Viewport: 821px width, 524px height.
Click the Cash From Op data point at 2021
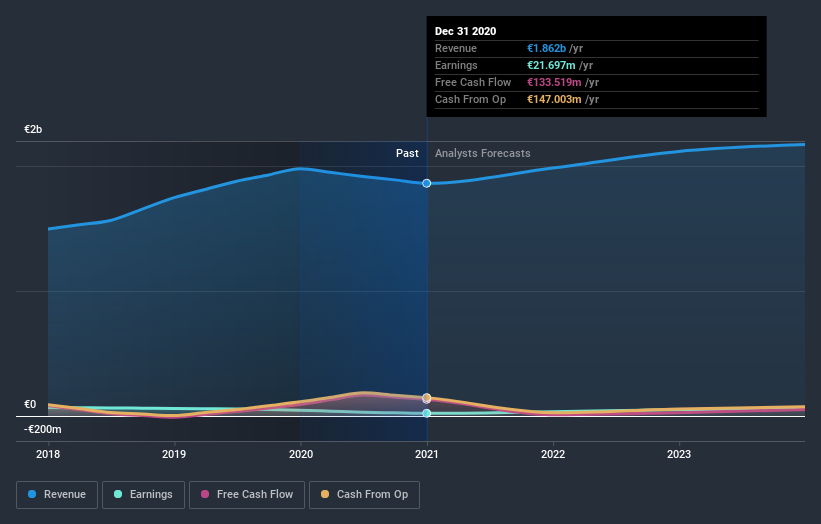427,398
